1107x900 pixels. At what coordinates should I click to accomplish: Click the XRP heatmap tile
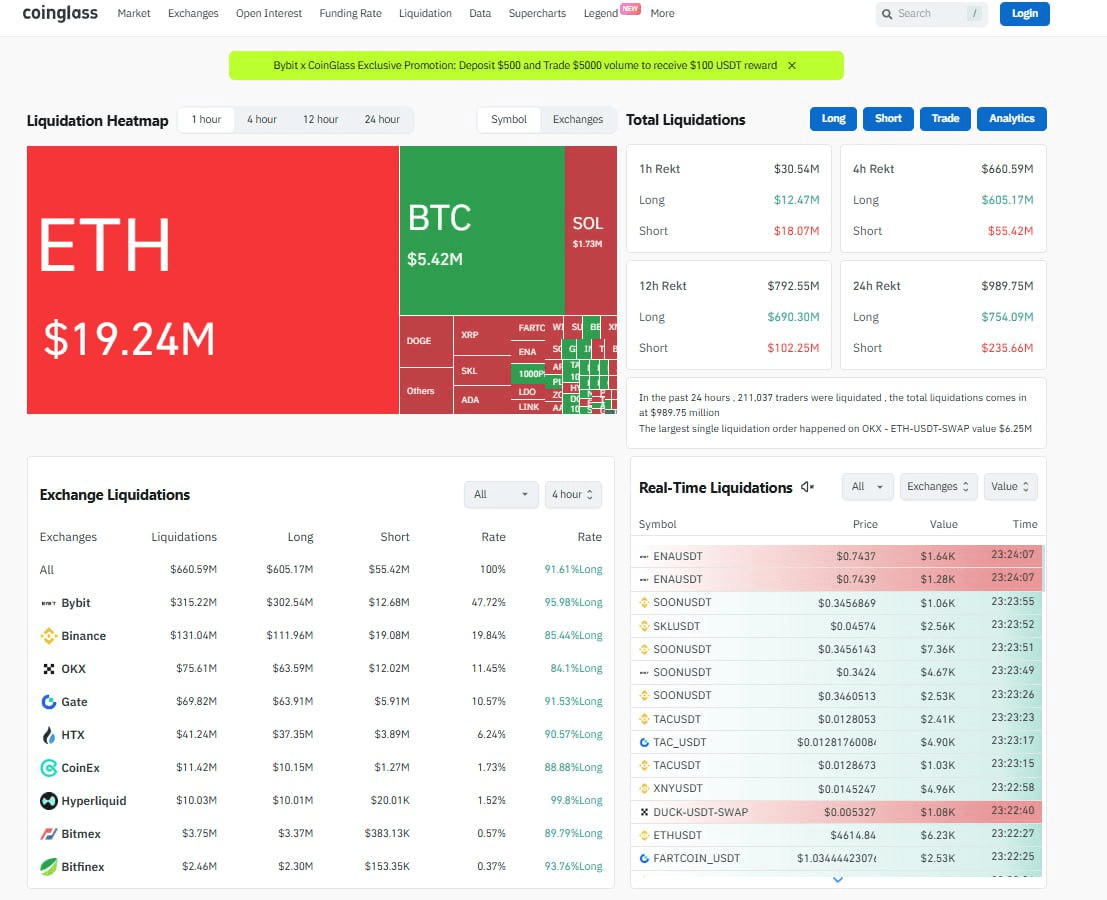[482, 336]
